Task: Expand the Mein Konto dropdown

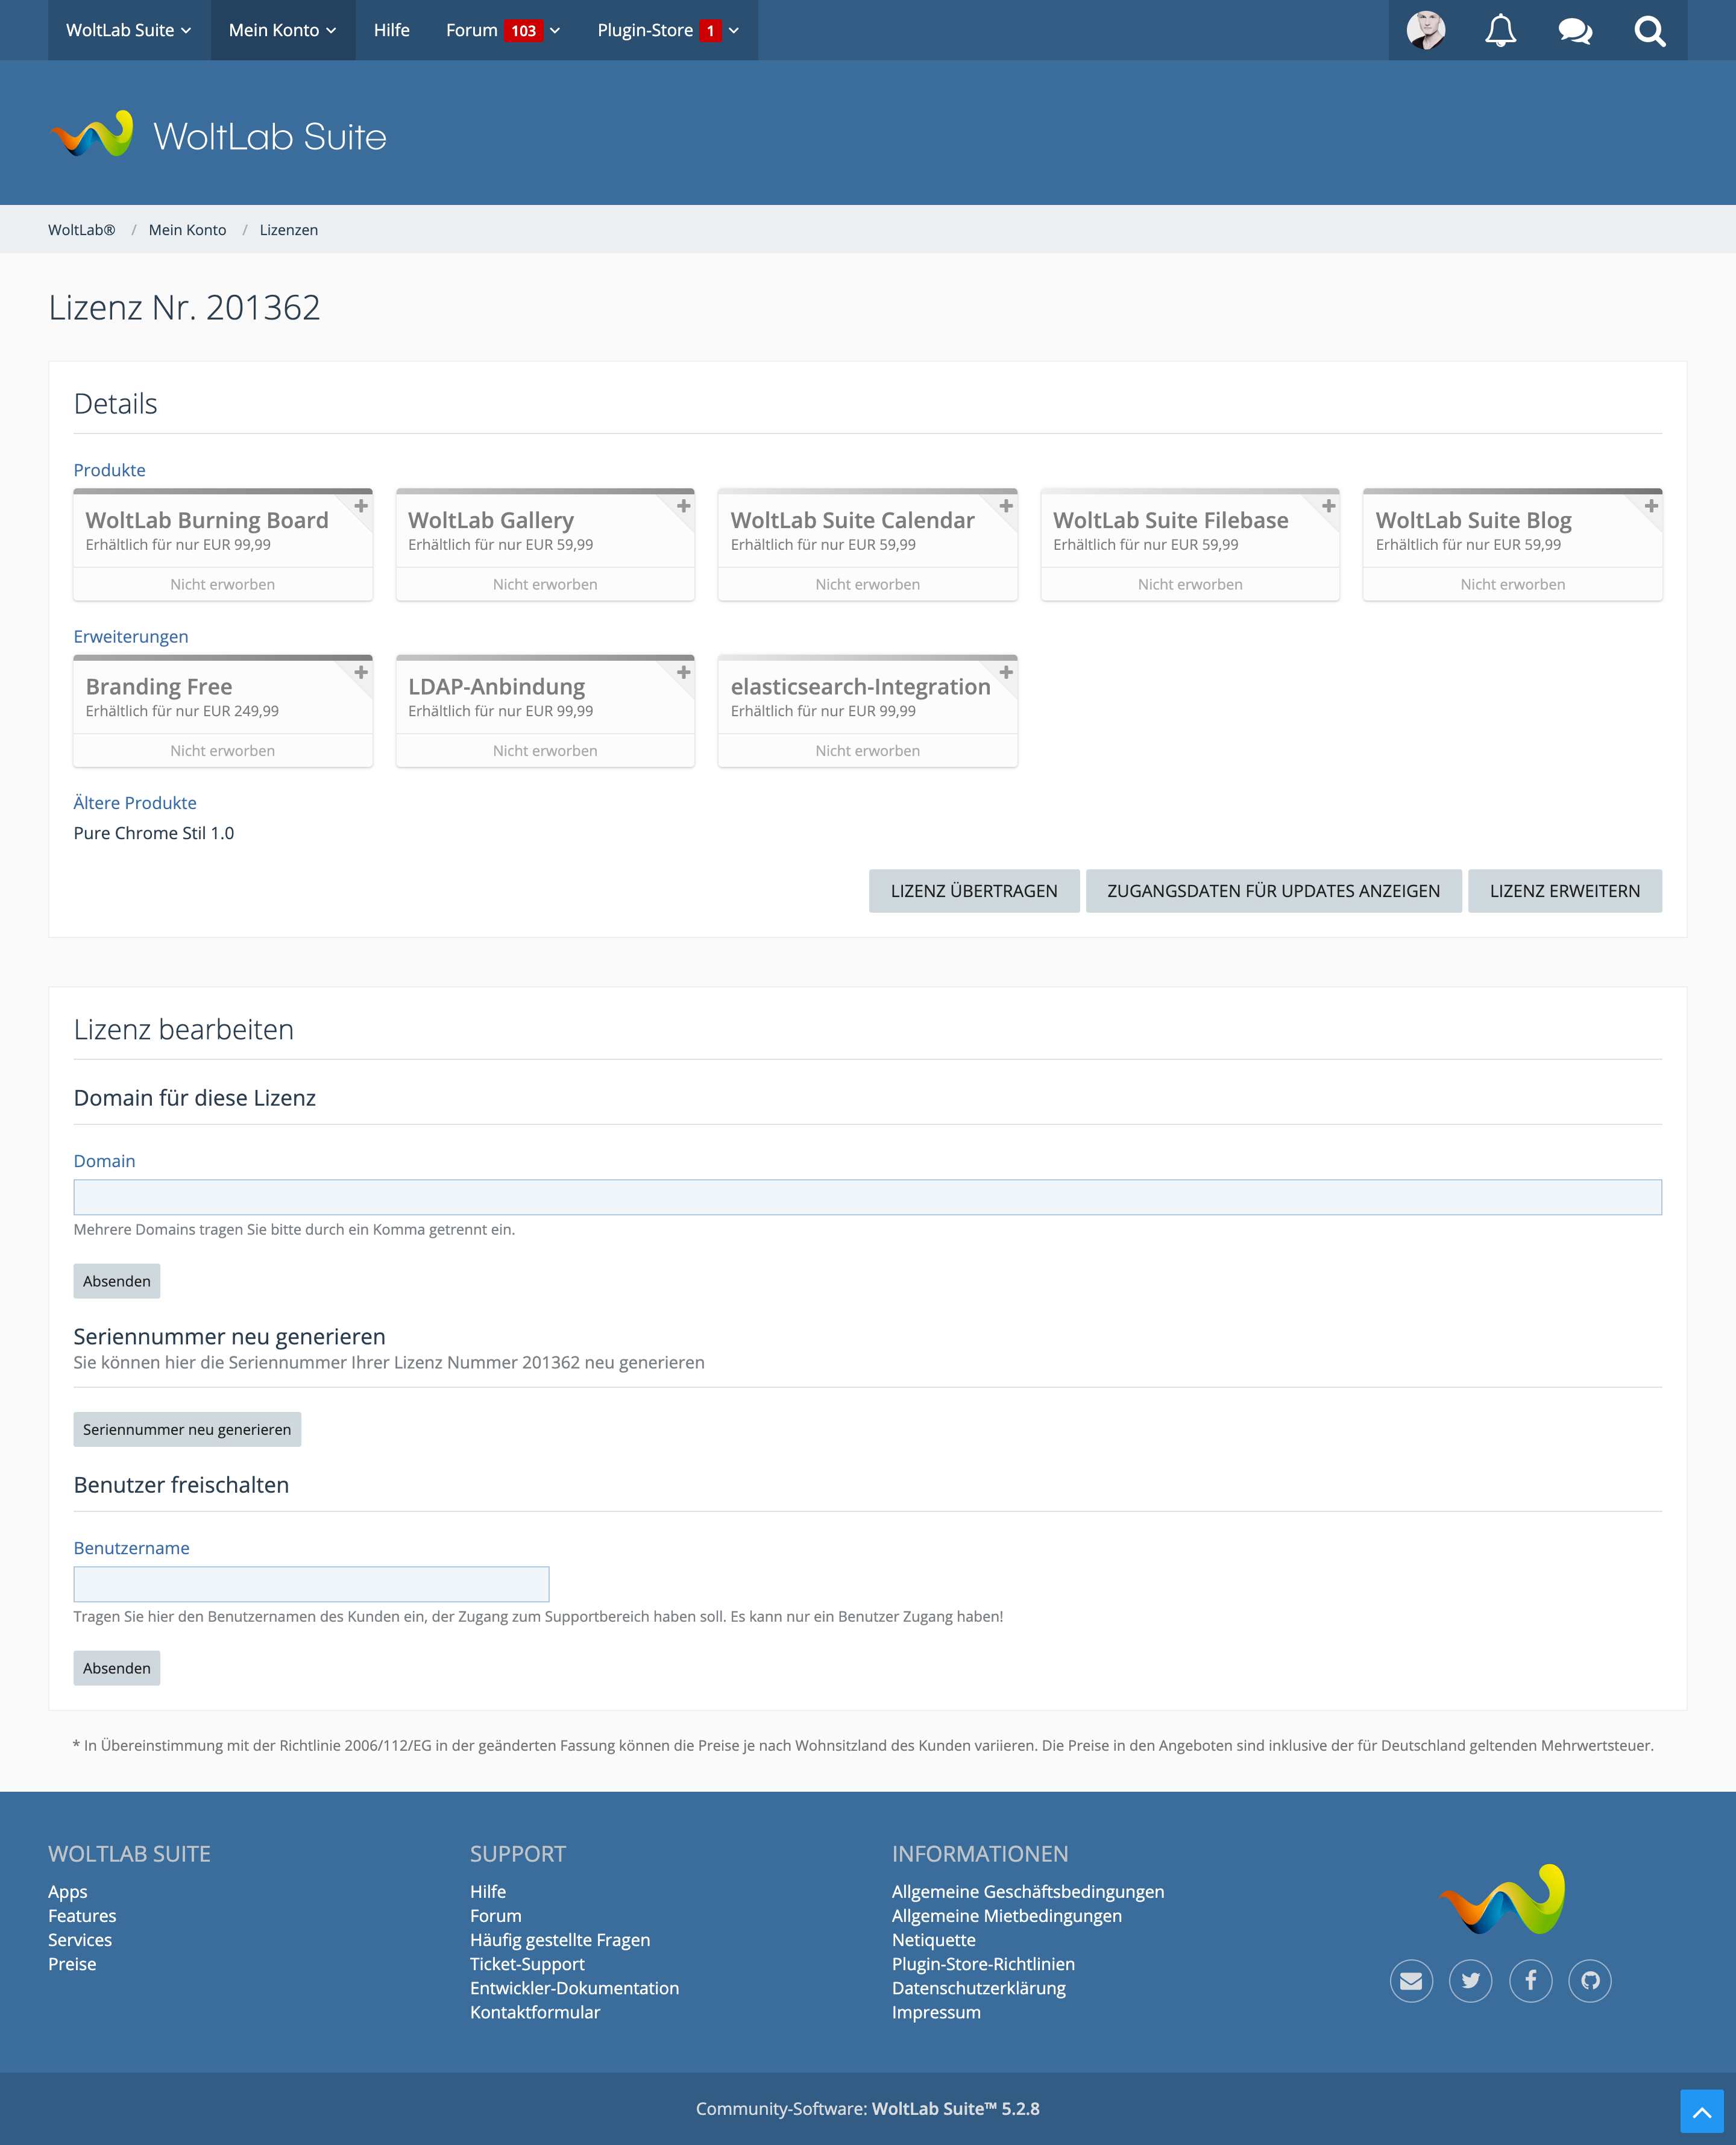Action: [x=282, y=30]
